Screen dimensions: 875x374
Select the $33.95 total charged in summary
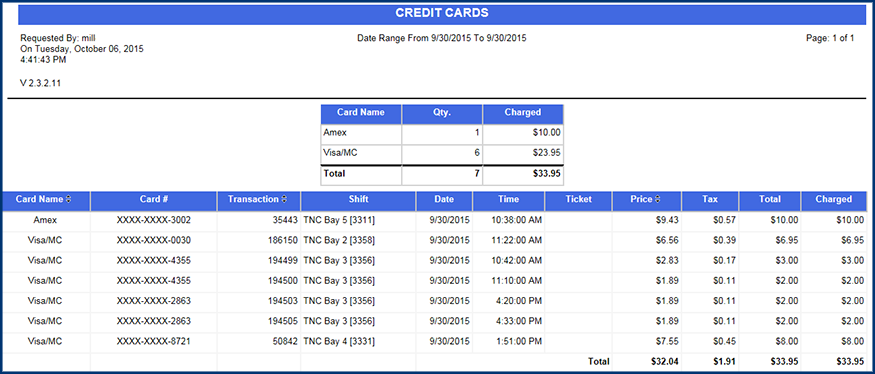pos(547,174)
